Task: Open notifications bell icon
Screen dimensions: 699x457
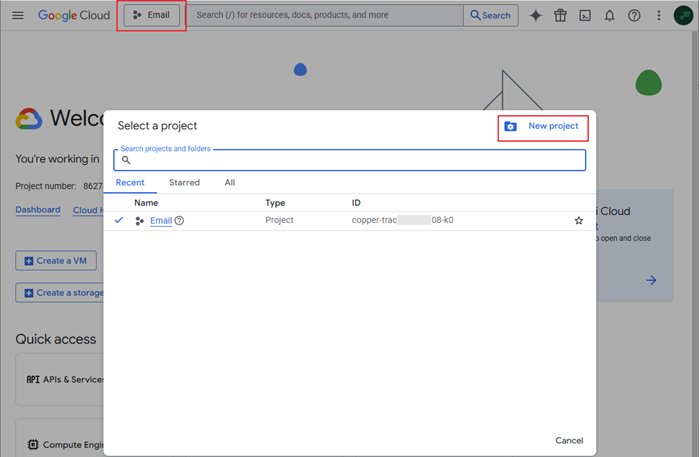Action: pyautogui.click(x=609, y=16)
